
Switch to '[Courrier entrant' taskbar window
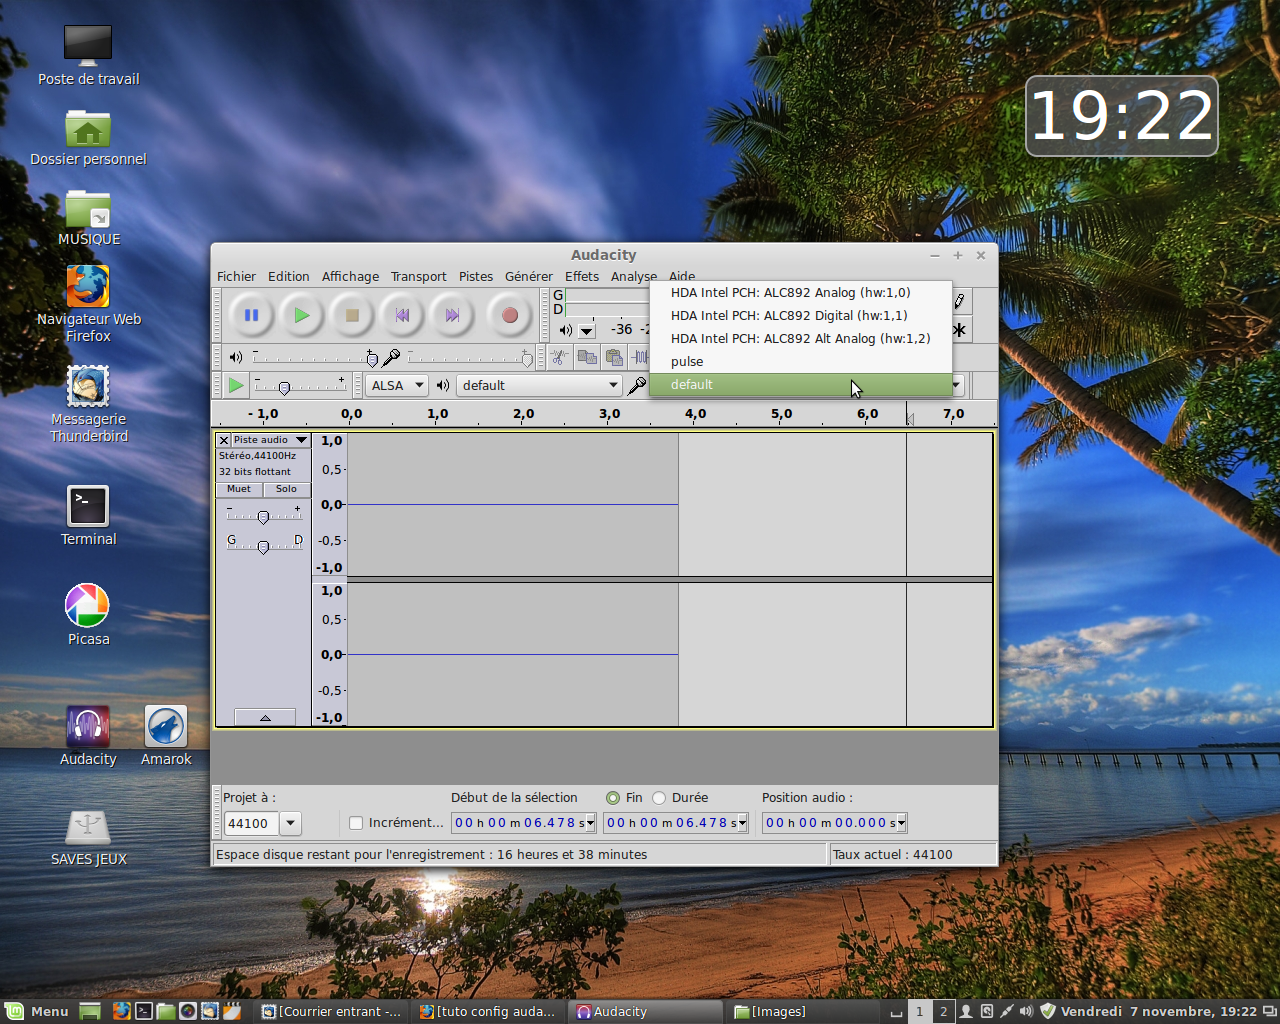(x=332, y=1011)
